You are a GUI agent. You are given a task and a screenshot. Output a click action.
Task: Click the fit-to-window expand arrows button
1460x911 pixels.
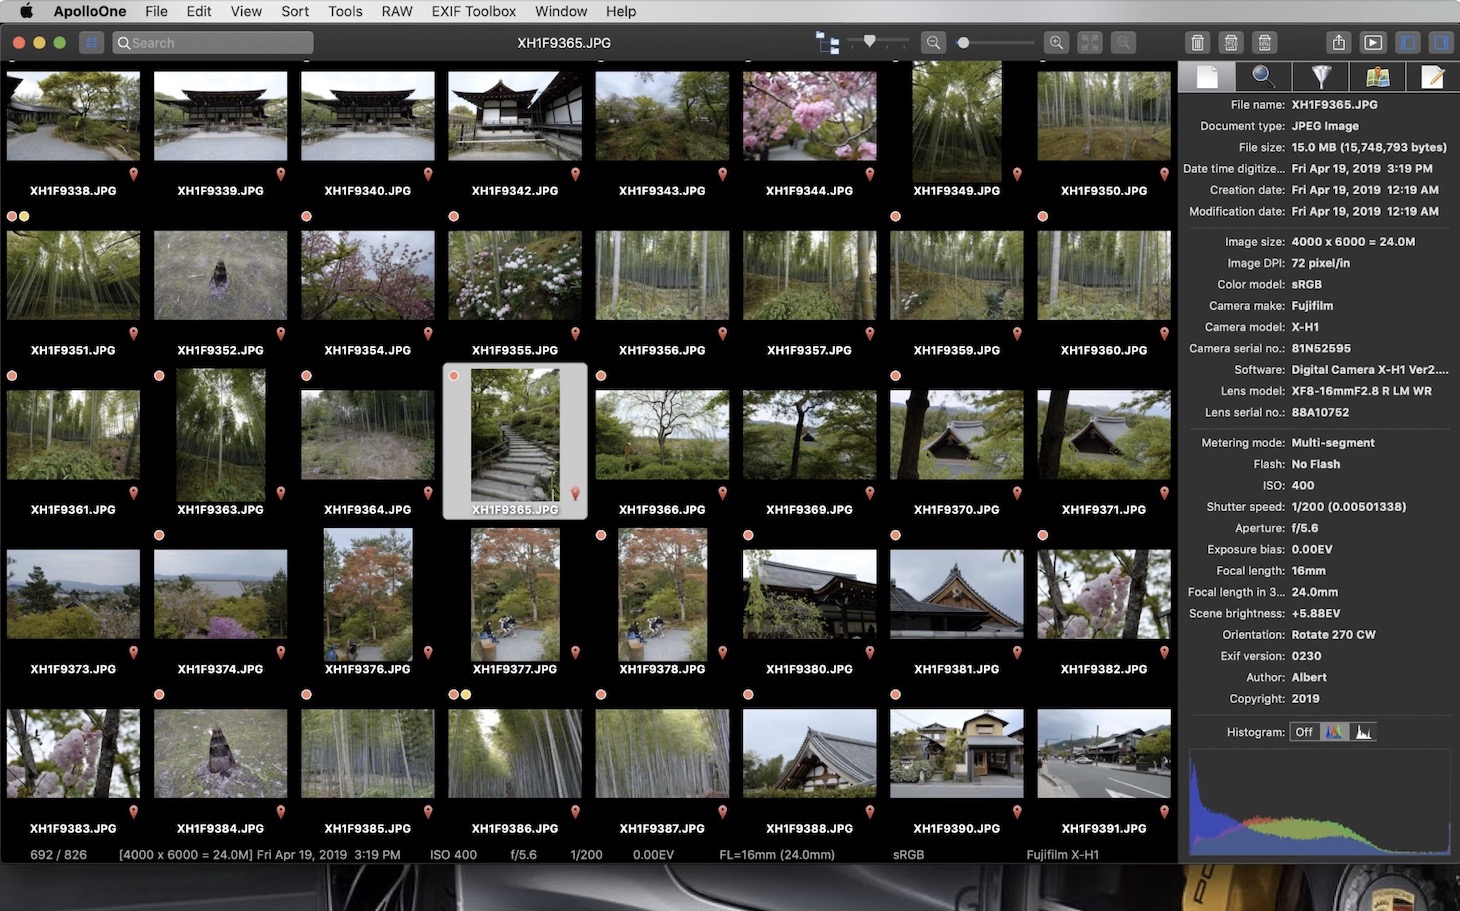(1090, 43)
